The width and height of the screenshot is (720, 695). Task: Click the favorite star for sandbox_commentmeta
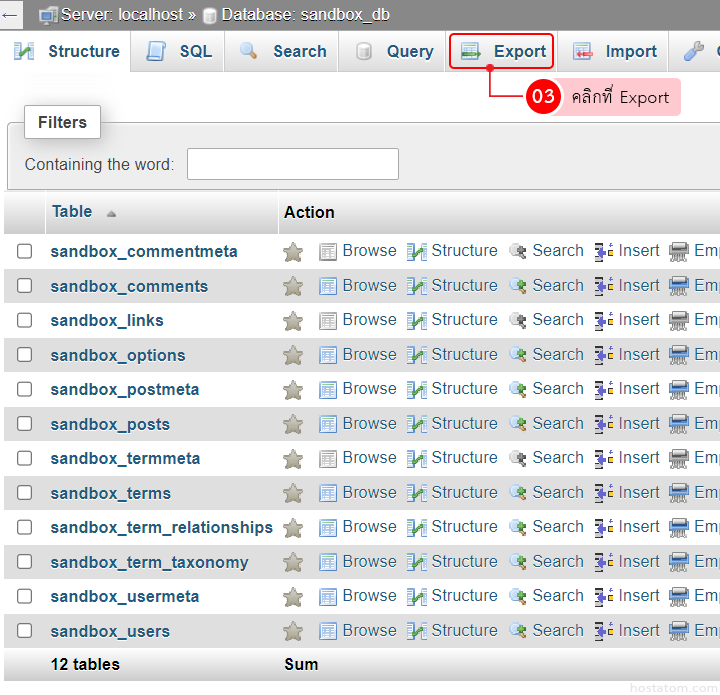[x=293, y=252]
